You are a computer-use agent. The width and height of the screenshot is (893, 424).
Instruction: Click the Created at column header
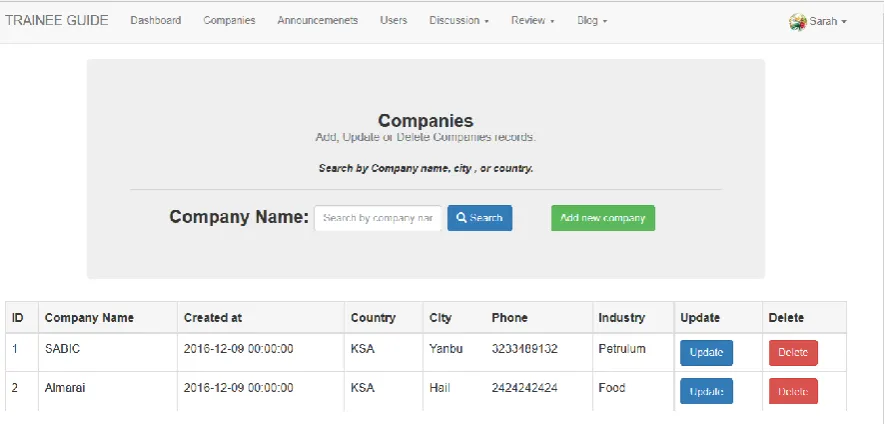212,318
